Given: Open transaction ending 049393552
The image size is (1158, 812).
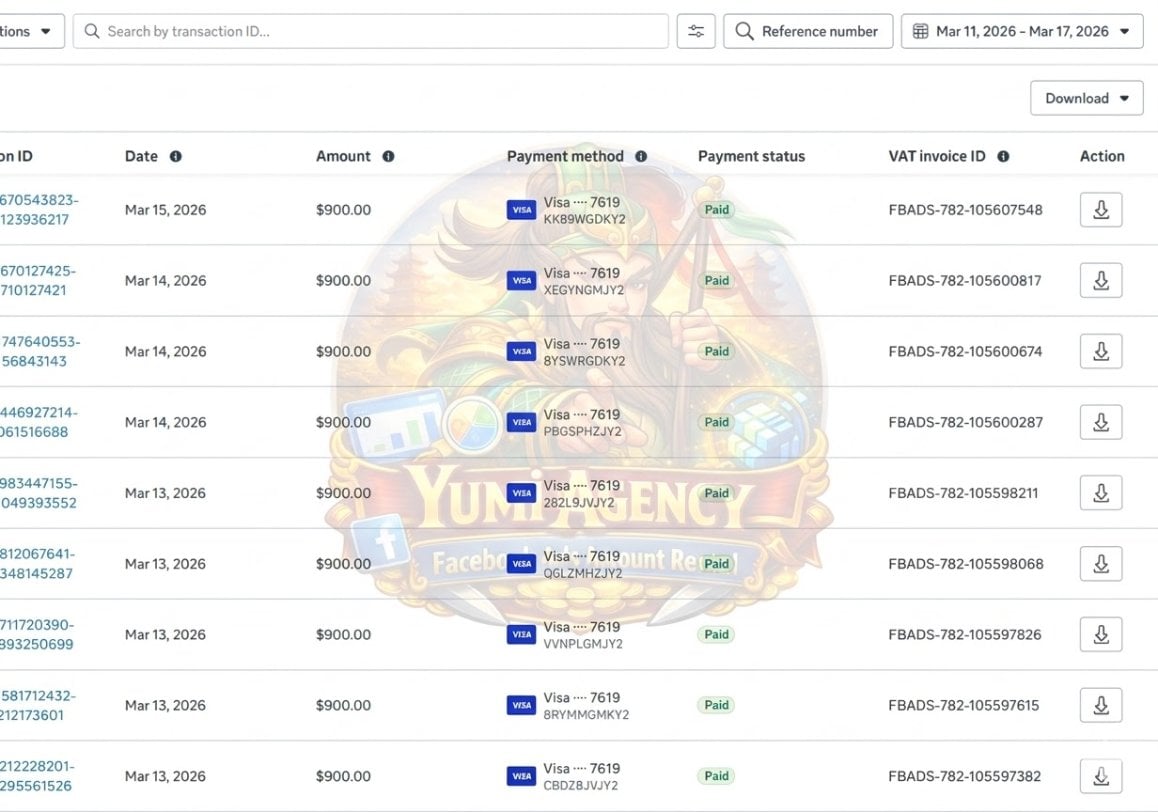Looking at the screenshot, I should (x=37, y=493).
